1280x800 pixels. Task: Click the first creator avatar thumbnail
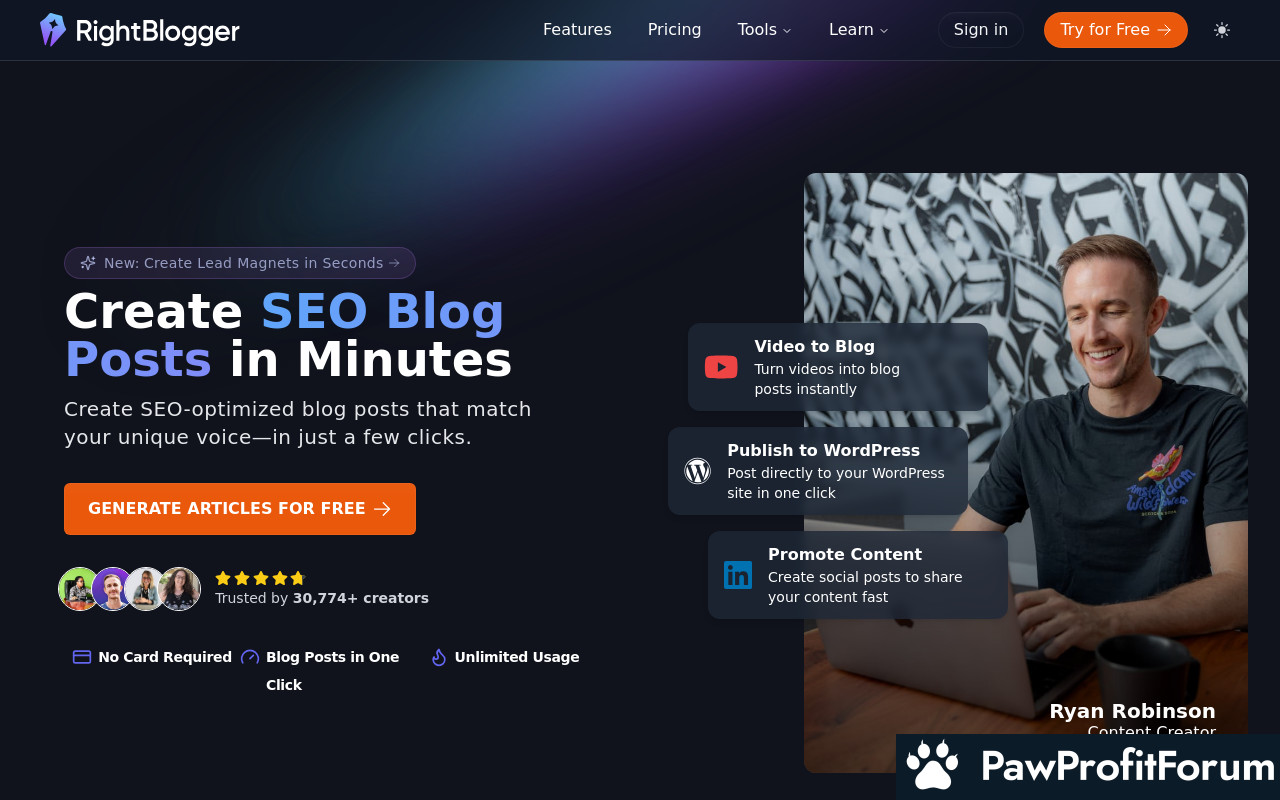(x=78, y=589)
